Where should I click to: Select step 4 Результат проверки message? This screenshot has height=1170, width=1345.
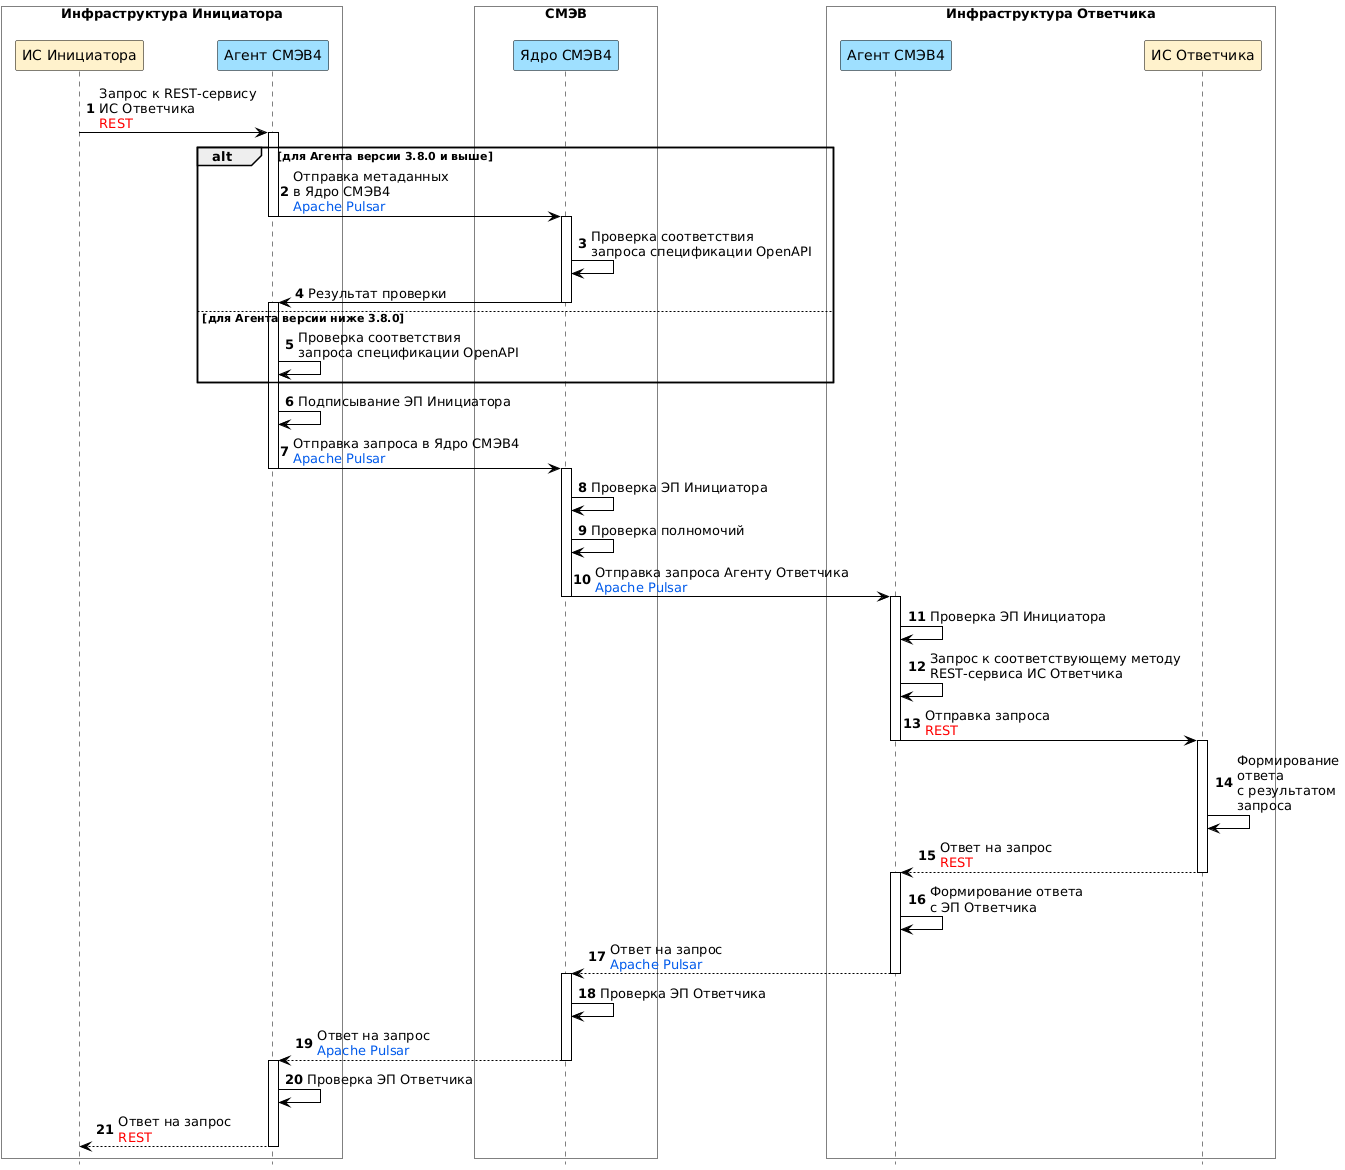tap(376, 294)
